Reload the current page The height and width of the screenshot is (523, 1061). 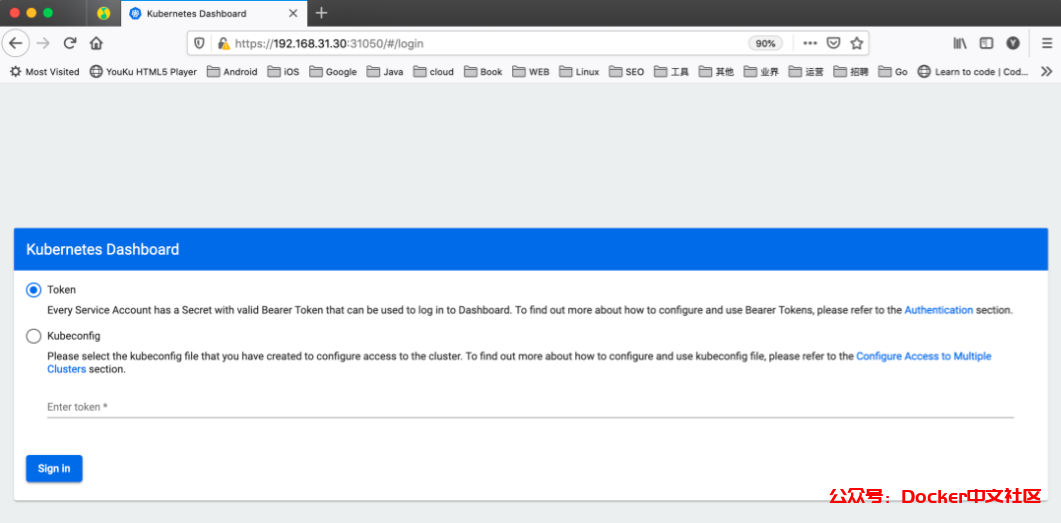[70, 43]
